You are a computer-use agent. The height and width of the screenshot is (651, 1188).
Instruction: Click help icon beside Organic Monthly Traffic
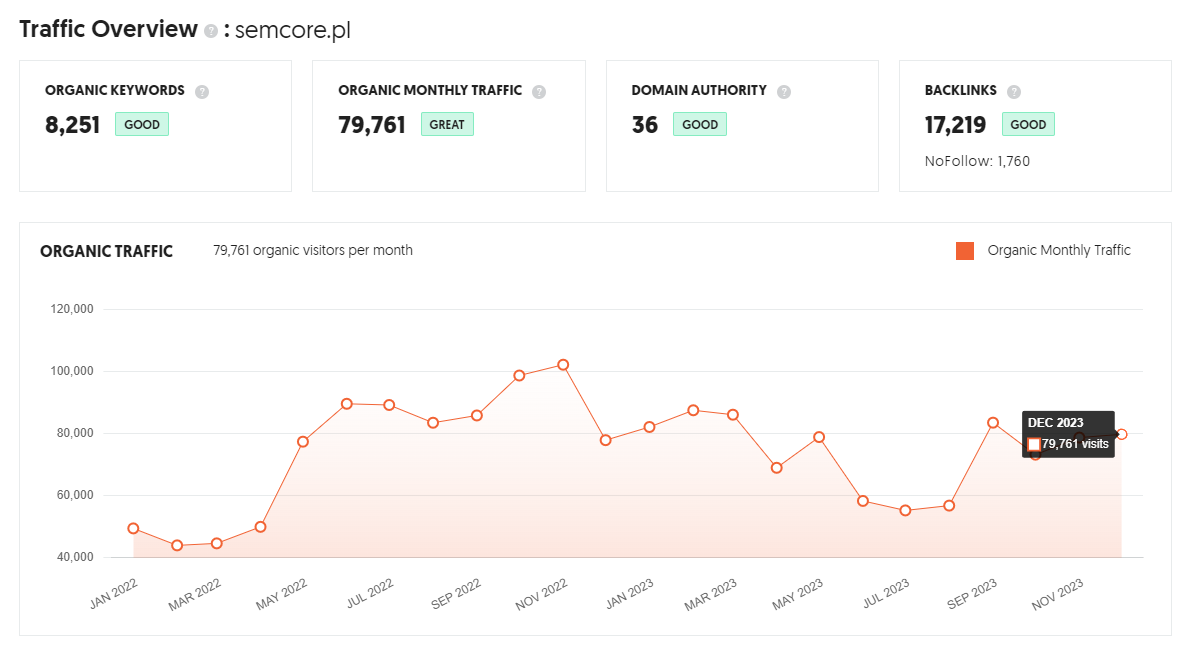tap(539, 92)
